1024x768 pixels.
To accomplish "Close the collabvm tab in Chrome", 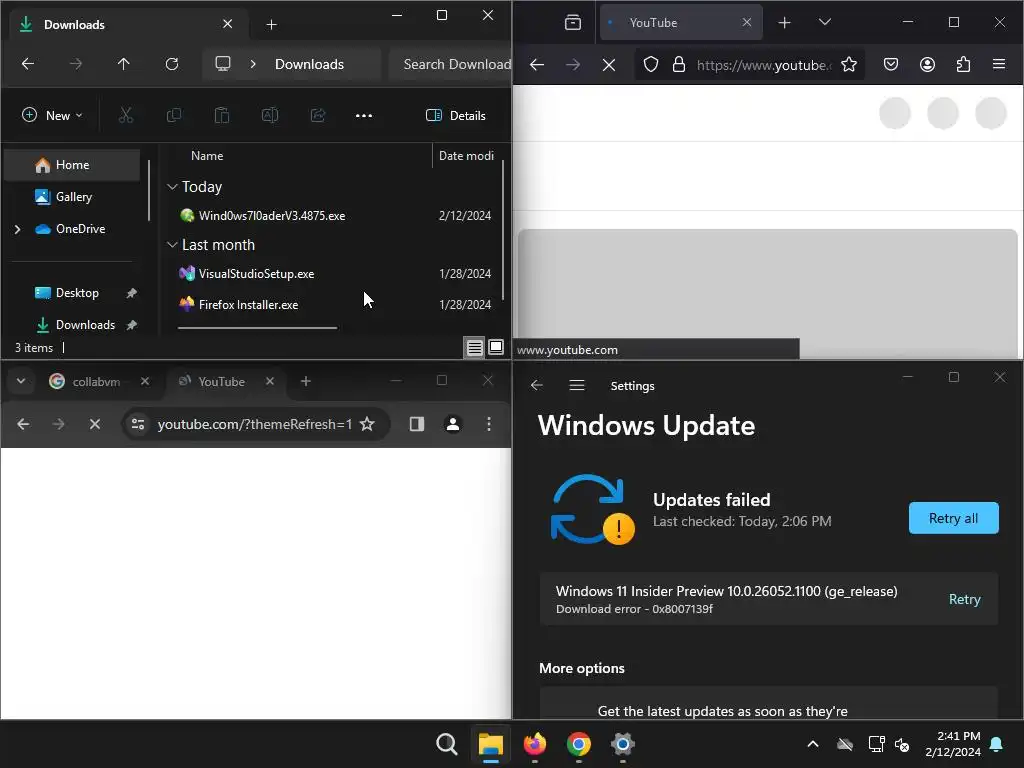I will point(145,381).
